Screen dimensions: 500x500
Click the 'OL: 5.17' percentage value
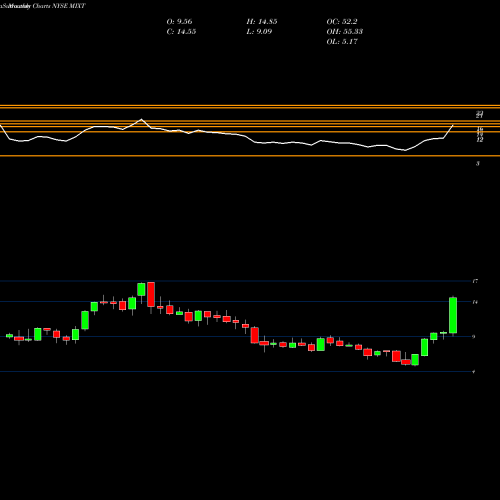[342, 42]
